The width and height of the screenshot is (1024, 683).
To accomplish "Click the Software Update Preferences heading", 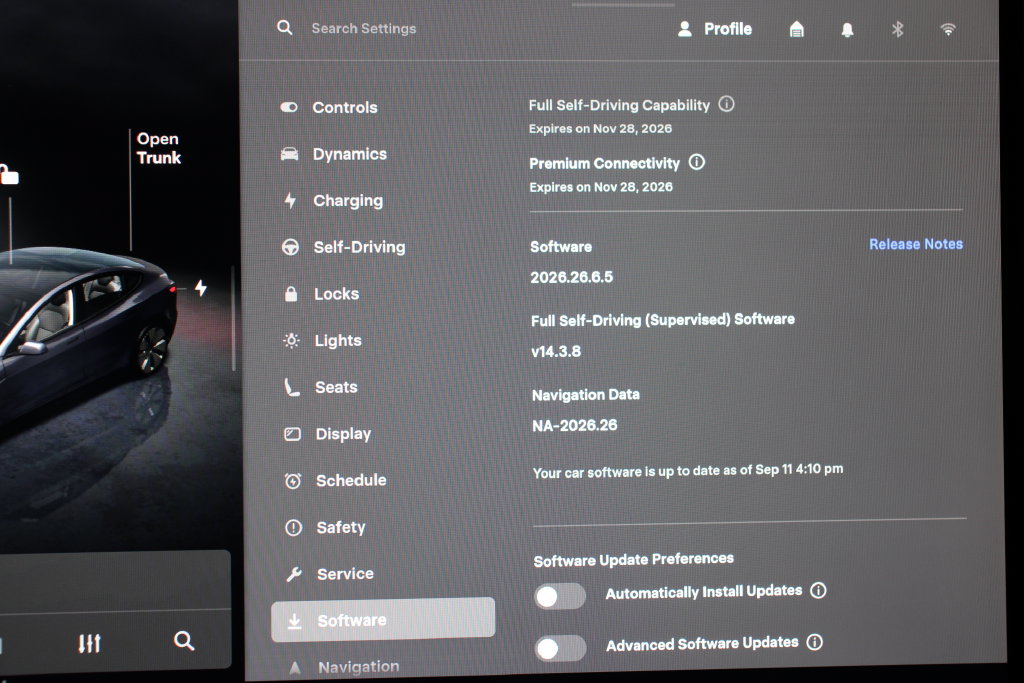I will pos(633,560).
